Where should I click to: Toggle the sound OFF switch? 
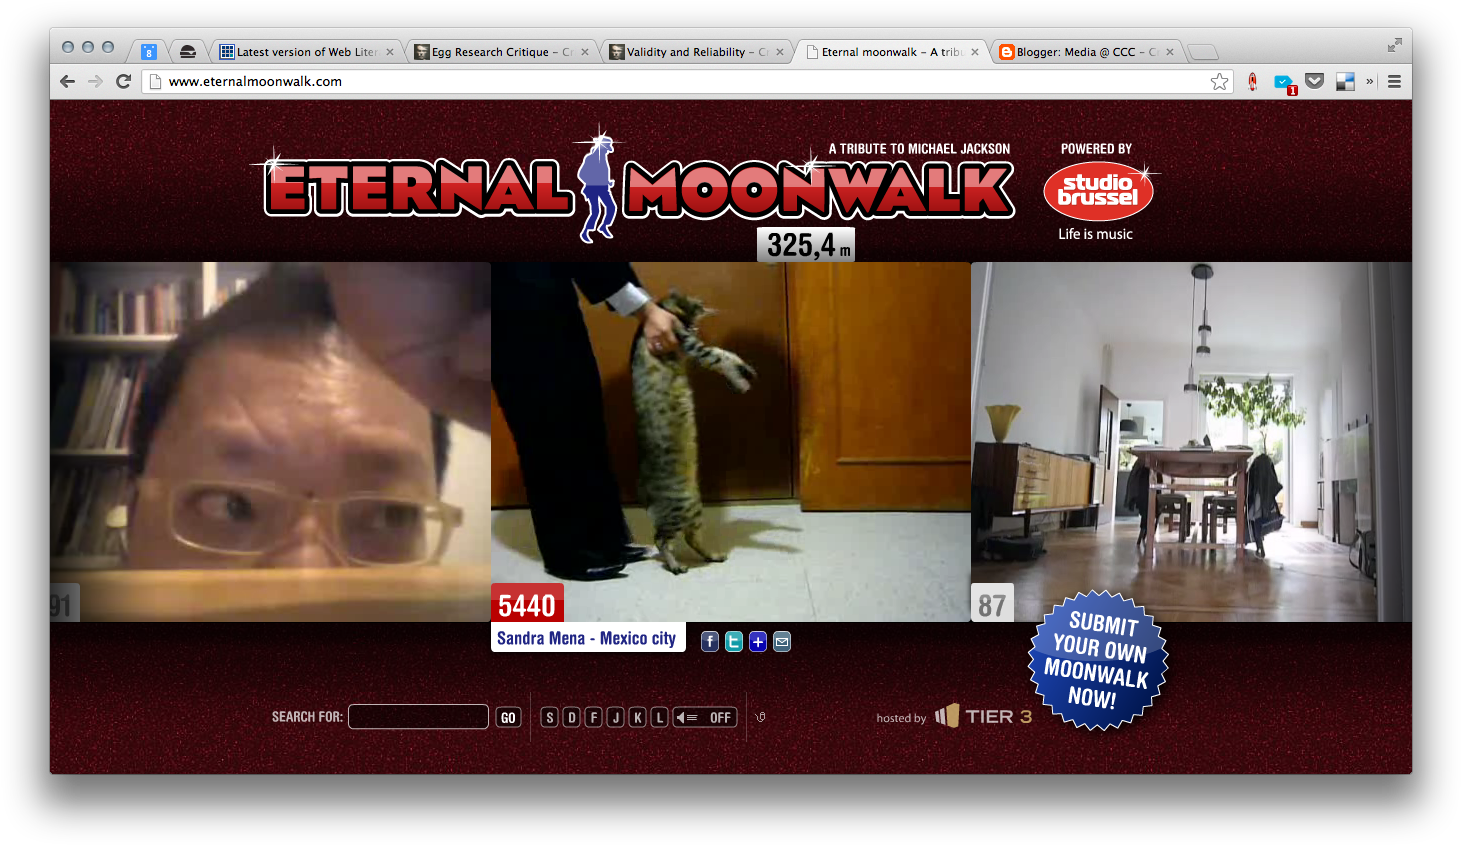(x=705, y=718)
